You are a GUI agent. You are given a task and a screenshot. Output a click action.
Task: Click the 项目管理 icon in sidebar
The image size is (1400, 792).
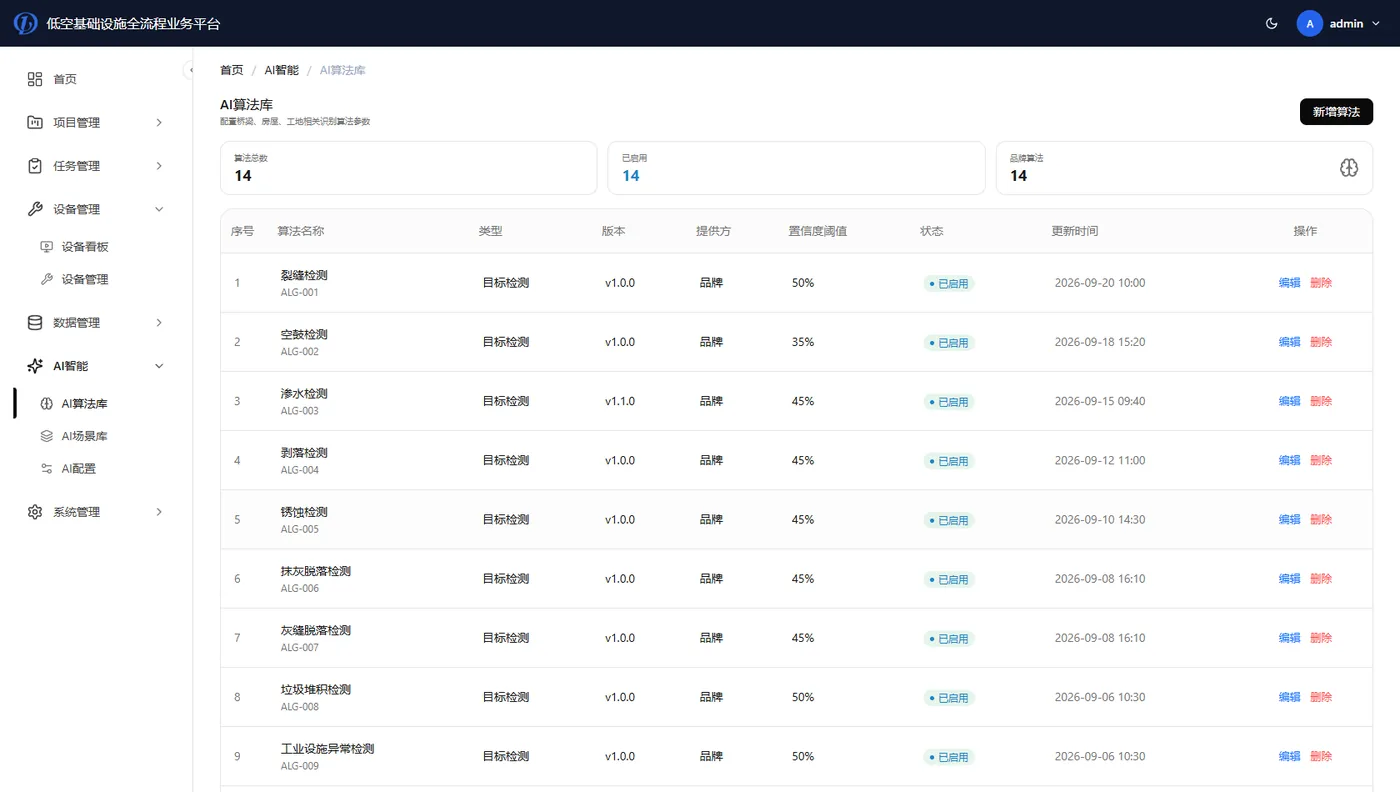(35, 122)
